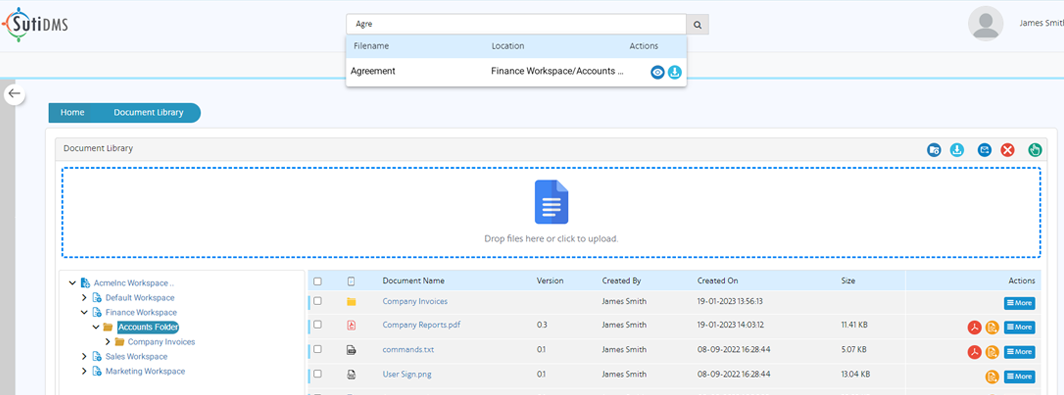
Task: Click the search magnifier button
Action: point(698,25)
